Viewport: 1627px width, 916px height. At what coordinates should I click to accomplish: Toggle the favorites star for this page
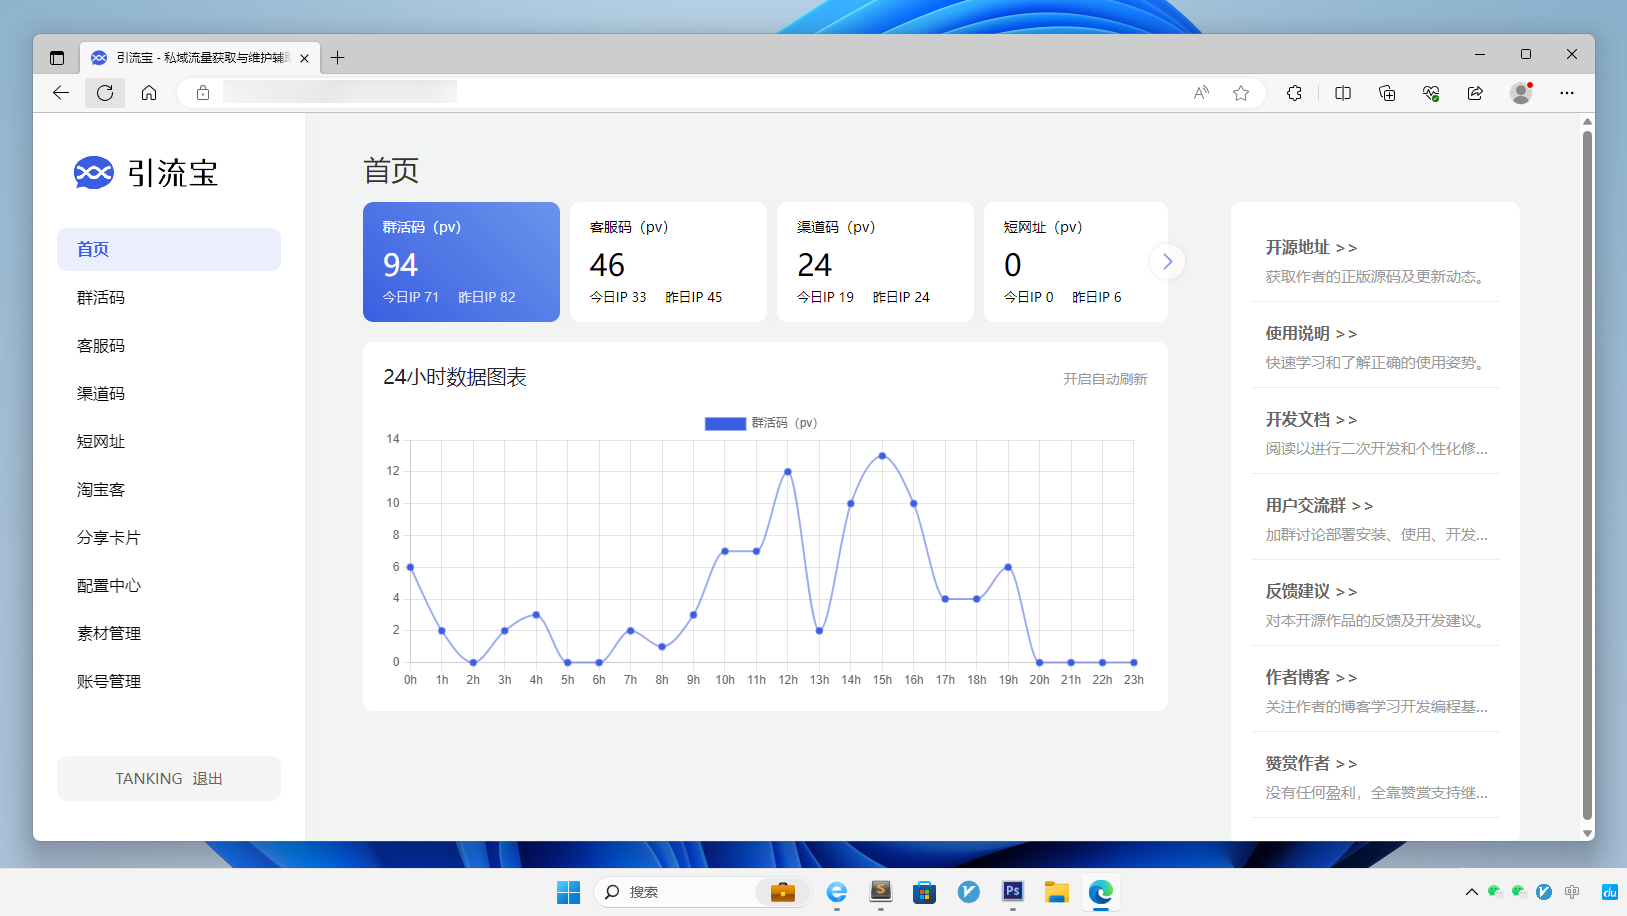(x=1241, y=93)
